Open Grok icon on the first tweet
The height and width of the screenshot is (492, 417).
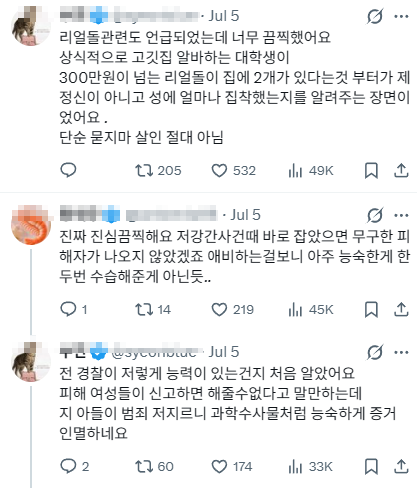(375, 16)
